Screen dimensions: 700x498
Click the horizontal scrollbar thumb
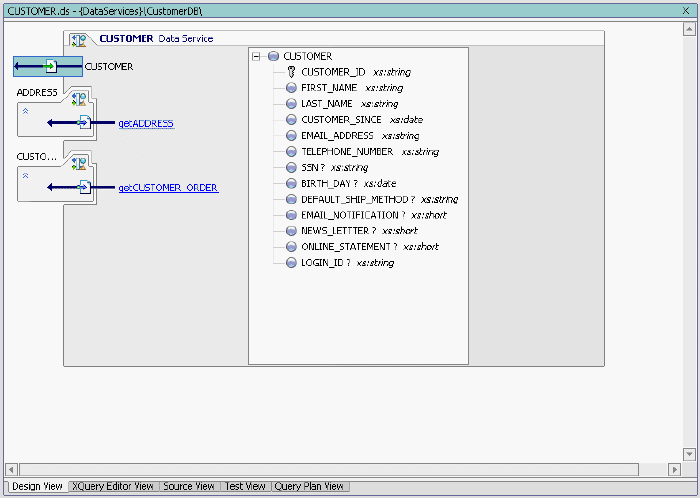coord(329,469)
